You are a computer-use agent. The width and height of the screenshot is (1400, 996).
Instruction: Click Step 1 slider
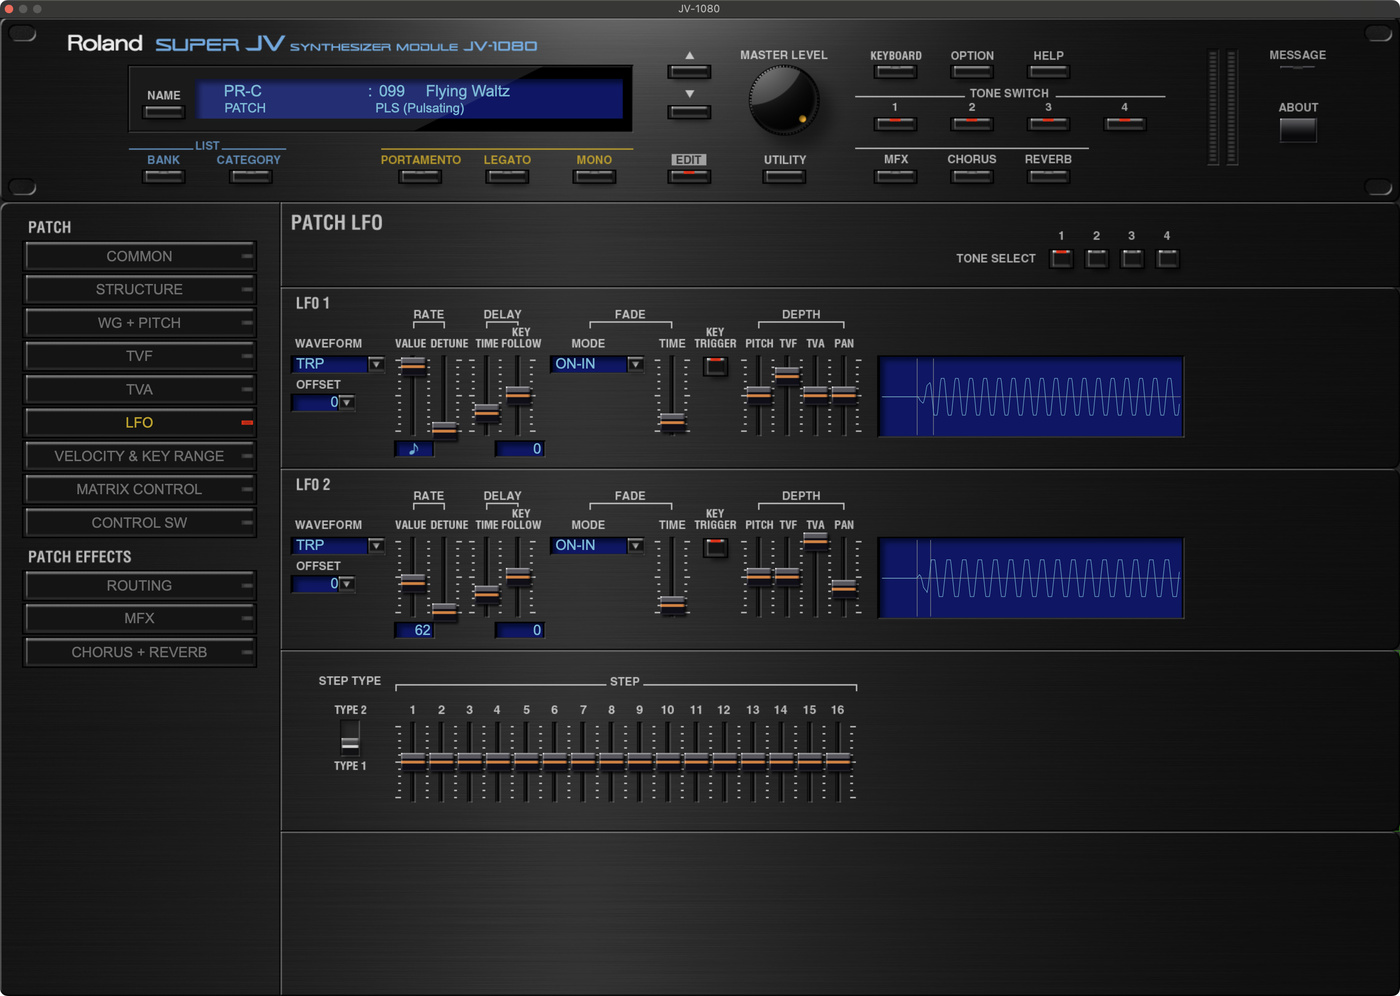coord(412,760)
